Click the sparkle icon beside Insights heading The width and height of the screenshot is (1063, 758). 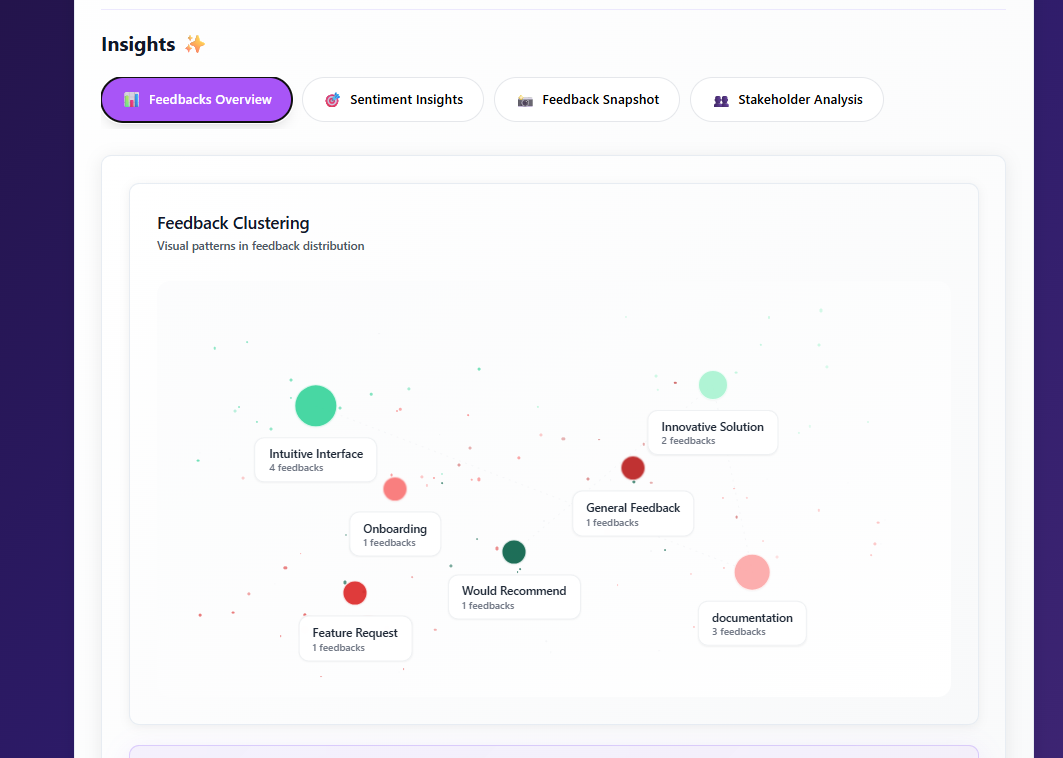(x=195, y=44)
